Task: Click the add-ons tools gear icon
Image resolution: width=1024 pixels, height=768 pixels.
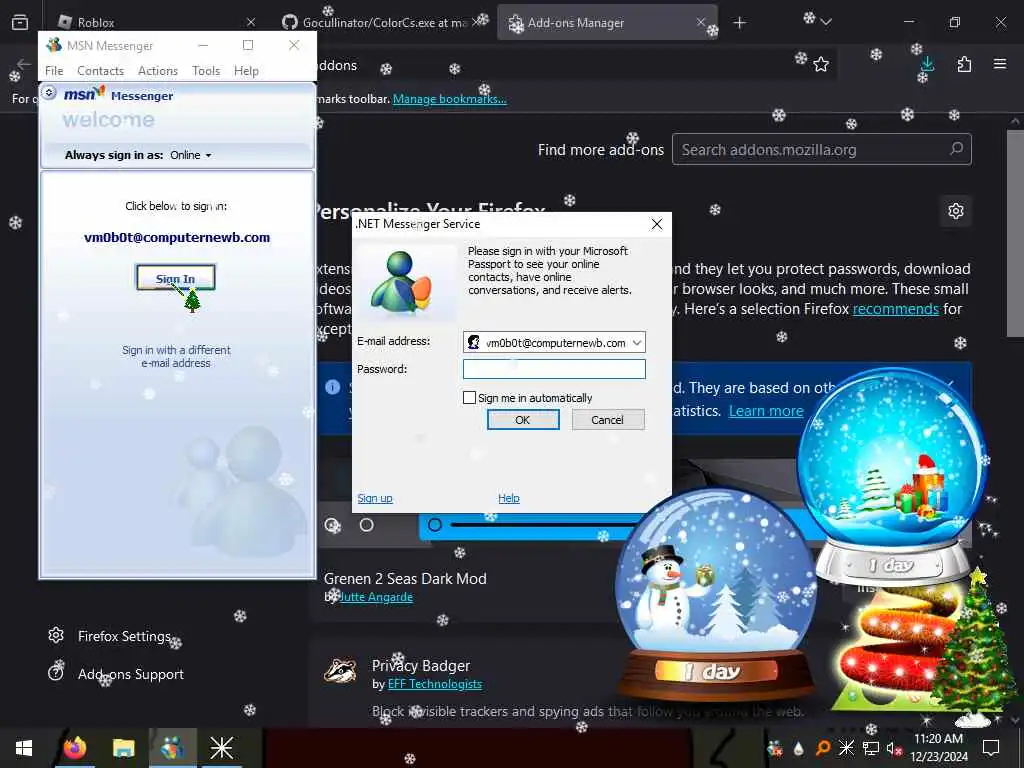Action: point(955,211)
